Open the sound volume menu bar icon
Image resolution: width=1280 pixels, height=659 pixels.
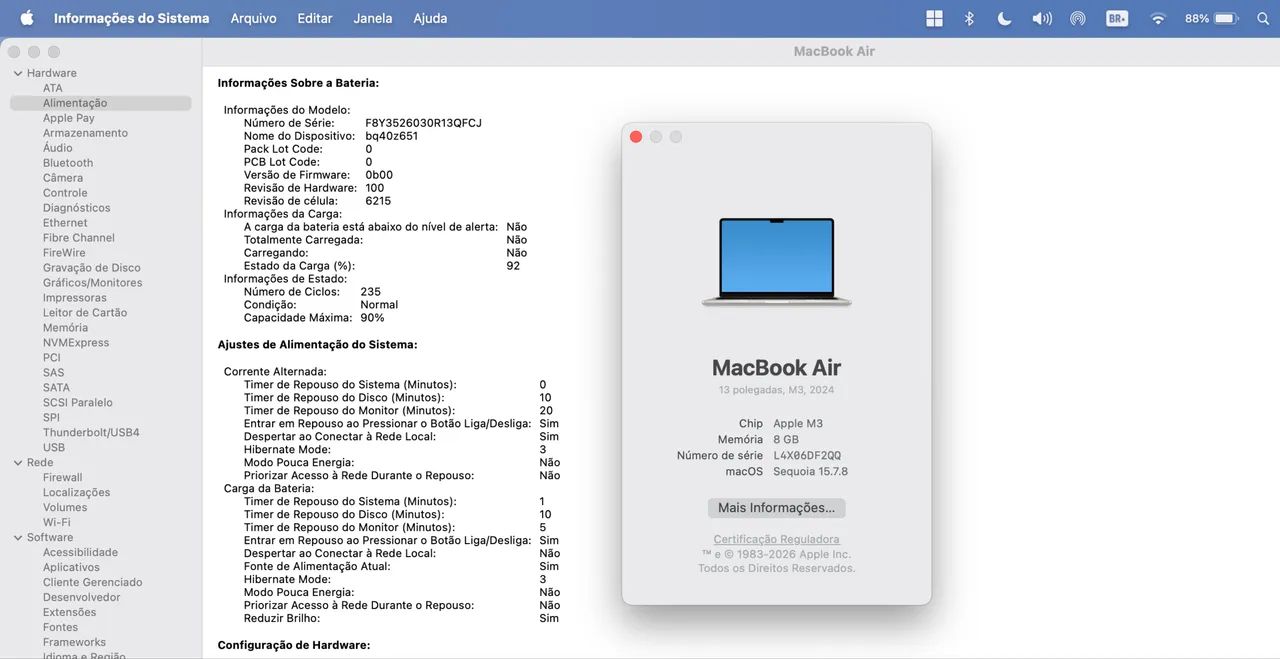click(x=1041, y=18)
